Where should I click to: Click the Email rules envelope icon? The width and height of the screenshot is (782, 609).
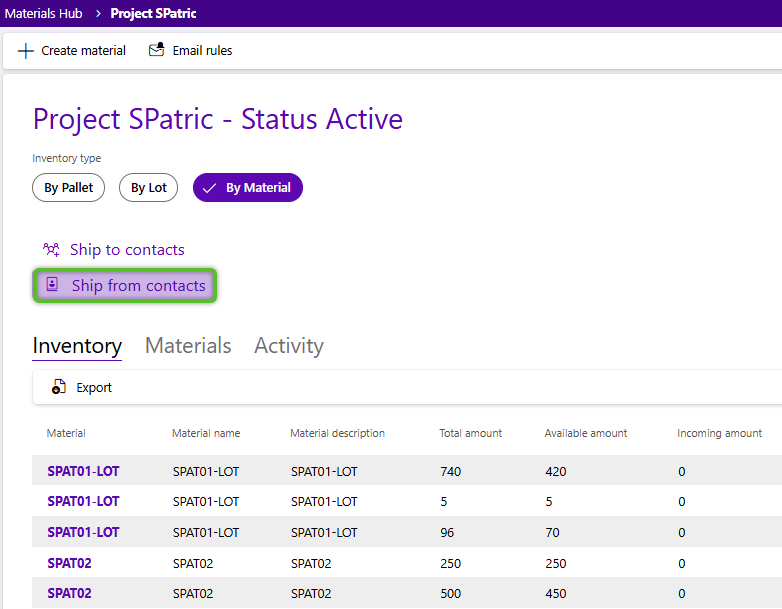tap(156, 50)
